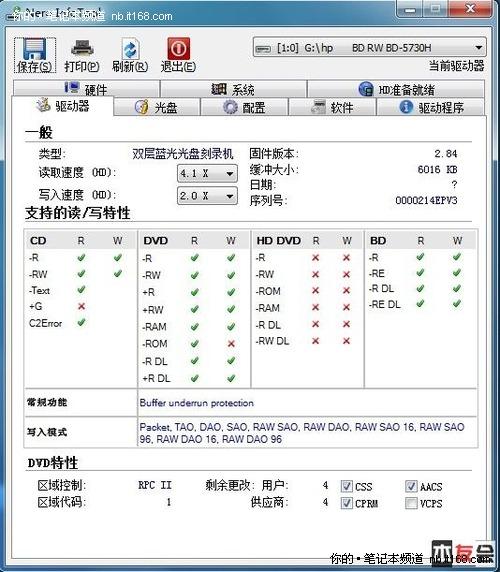Screen dimensions: 500x572
Task: Click the Refresh icon
Action: pos(130,49)
